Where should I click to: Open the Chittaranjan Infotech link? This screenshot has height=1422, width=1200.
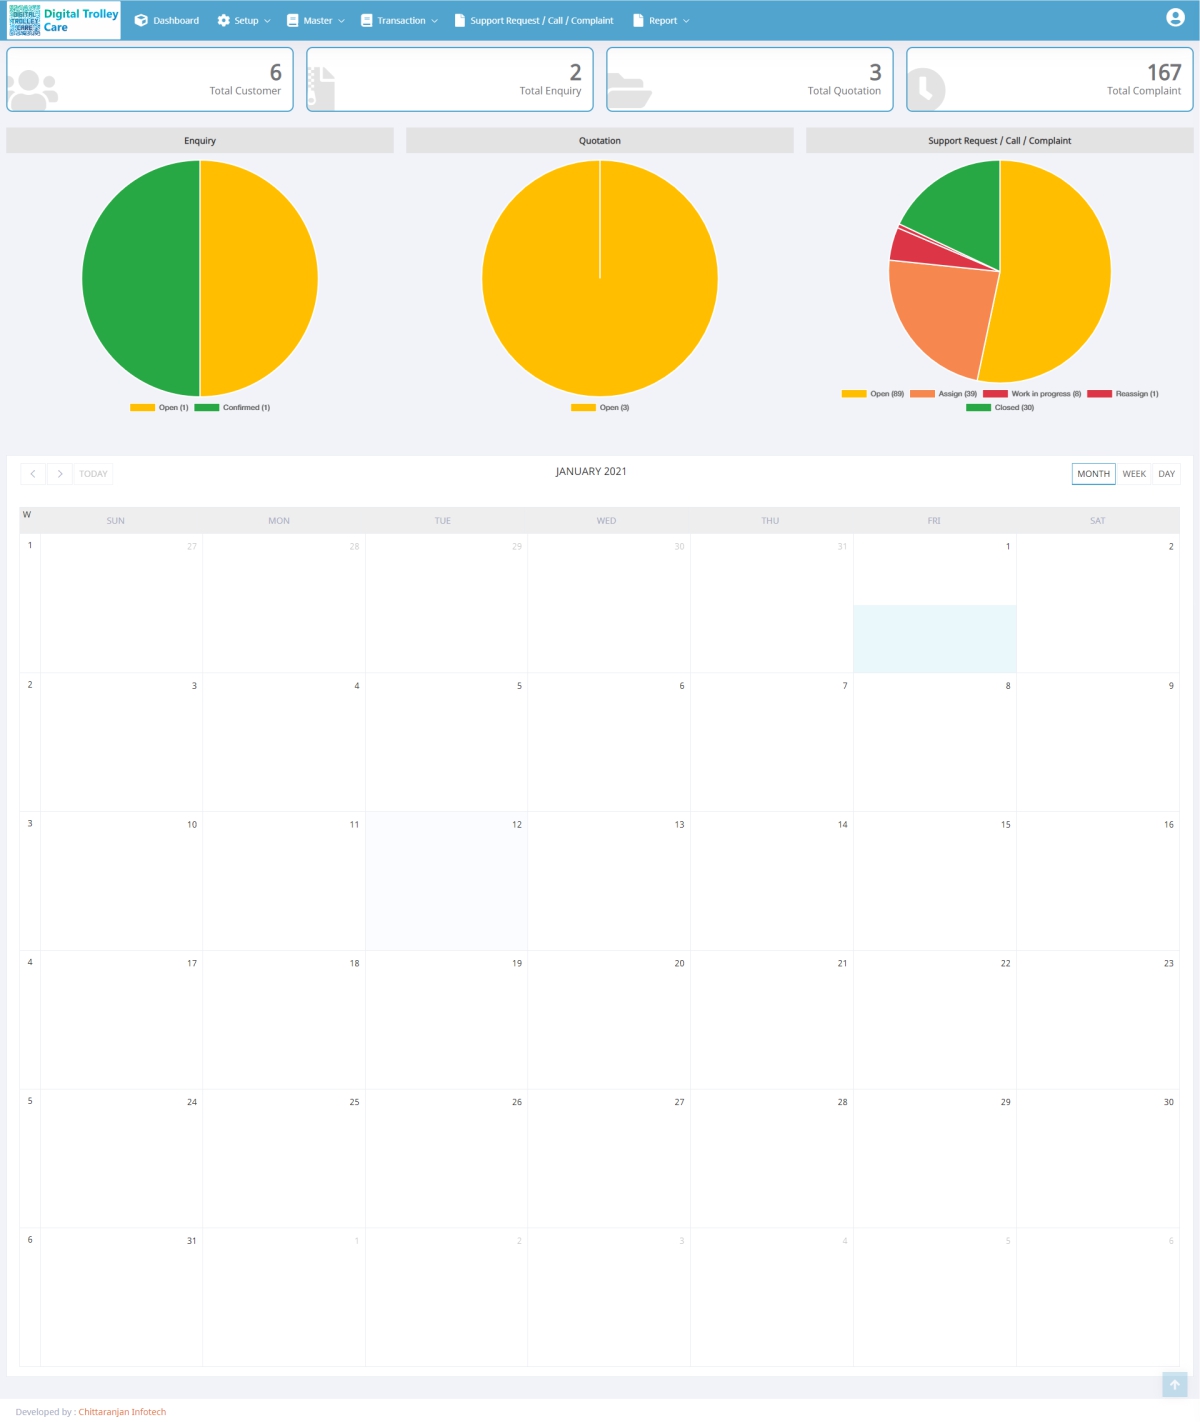click(122, 1412)
